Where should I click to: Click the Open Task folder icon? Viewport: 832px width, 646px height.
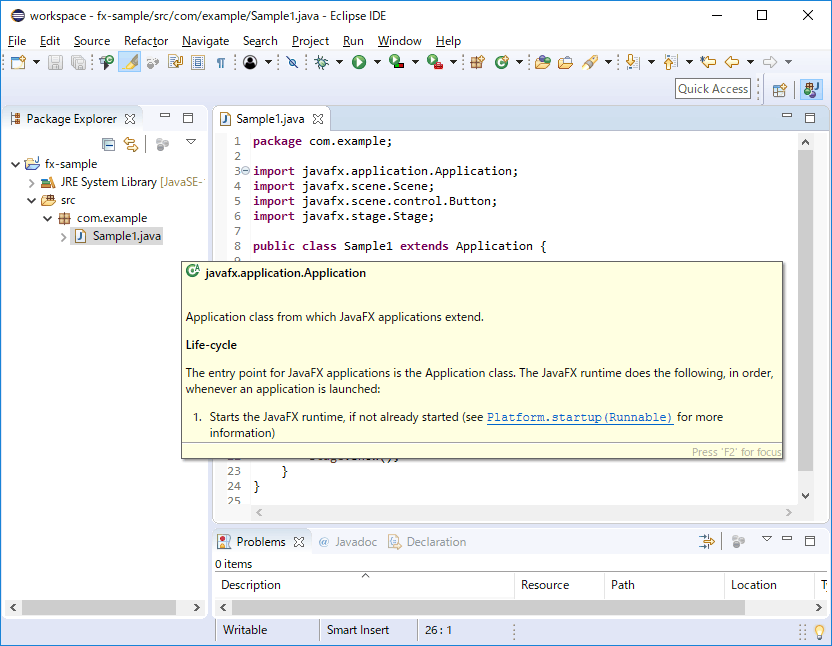point(566,62)
